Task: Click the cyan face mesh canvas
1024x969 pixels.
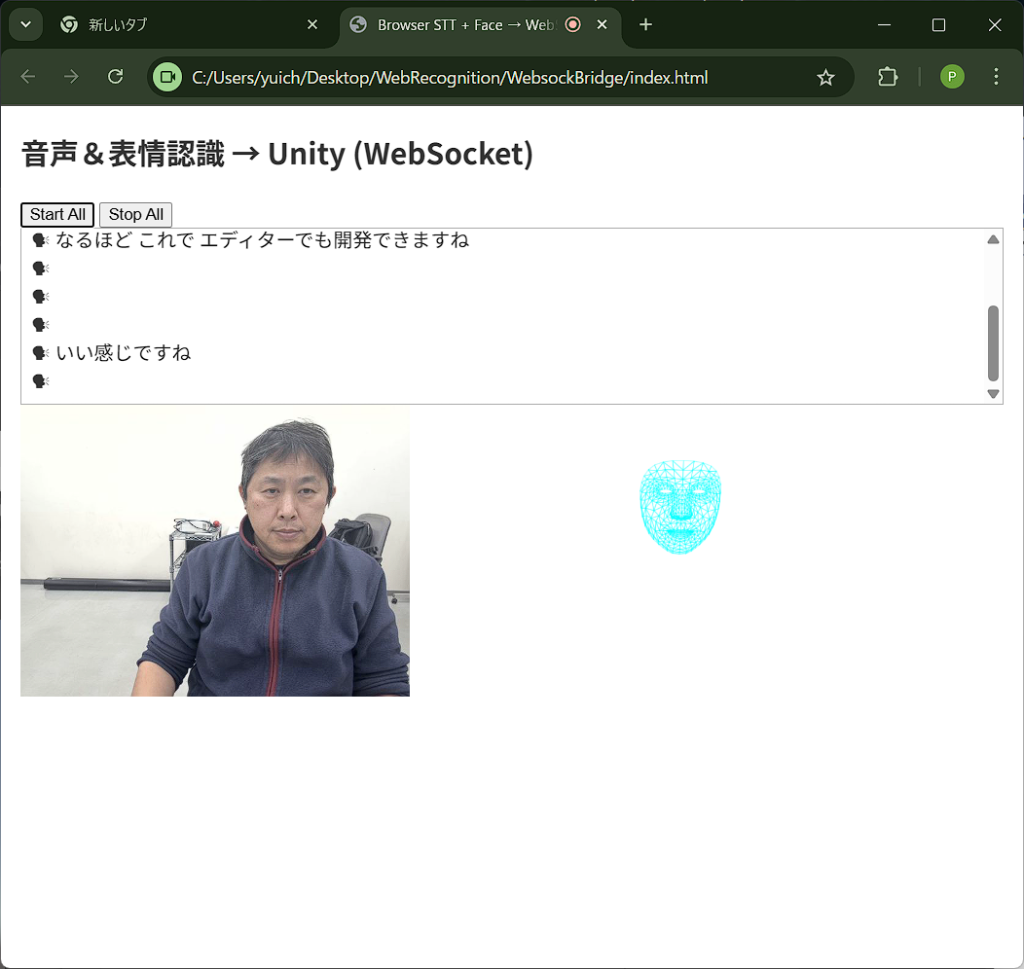Action: coord(680,507)
